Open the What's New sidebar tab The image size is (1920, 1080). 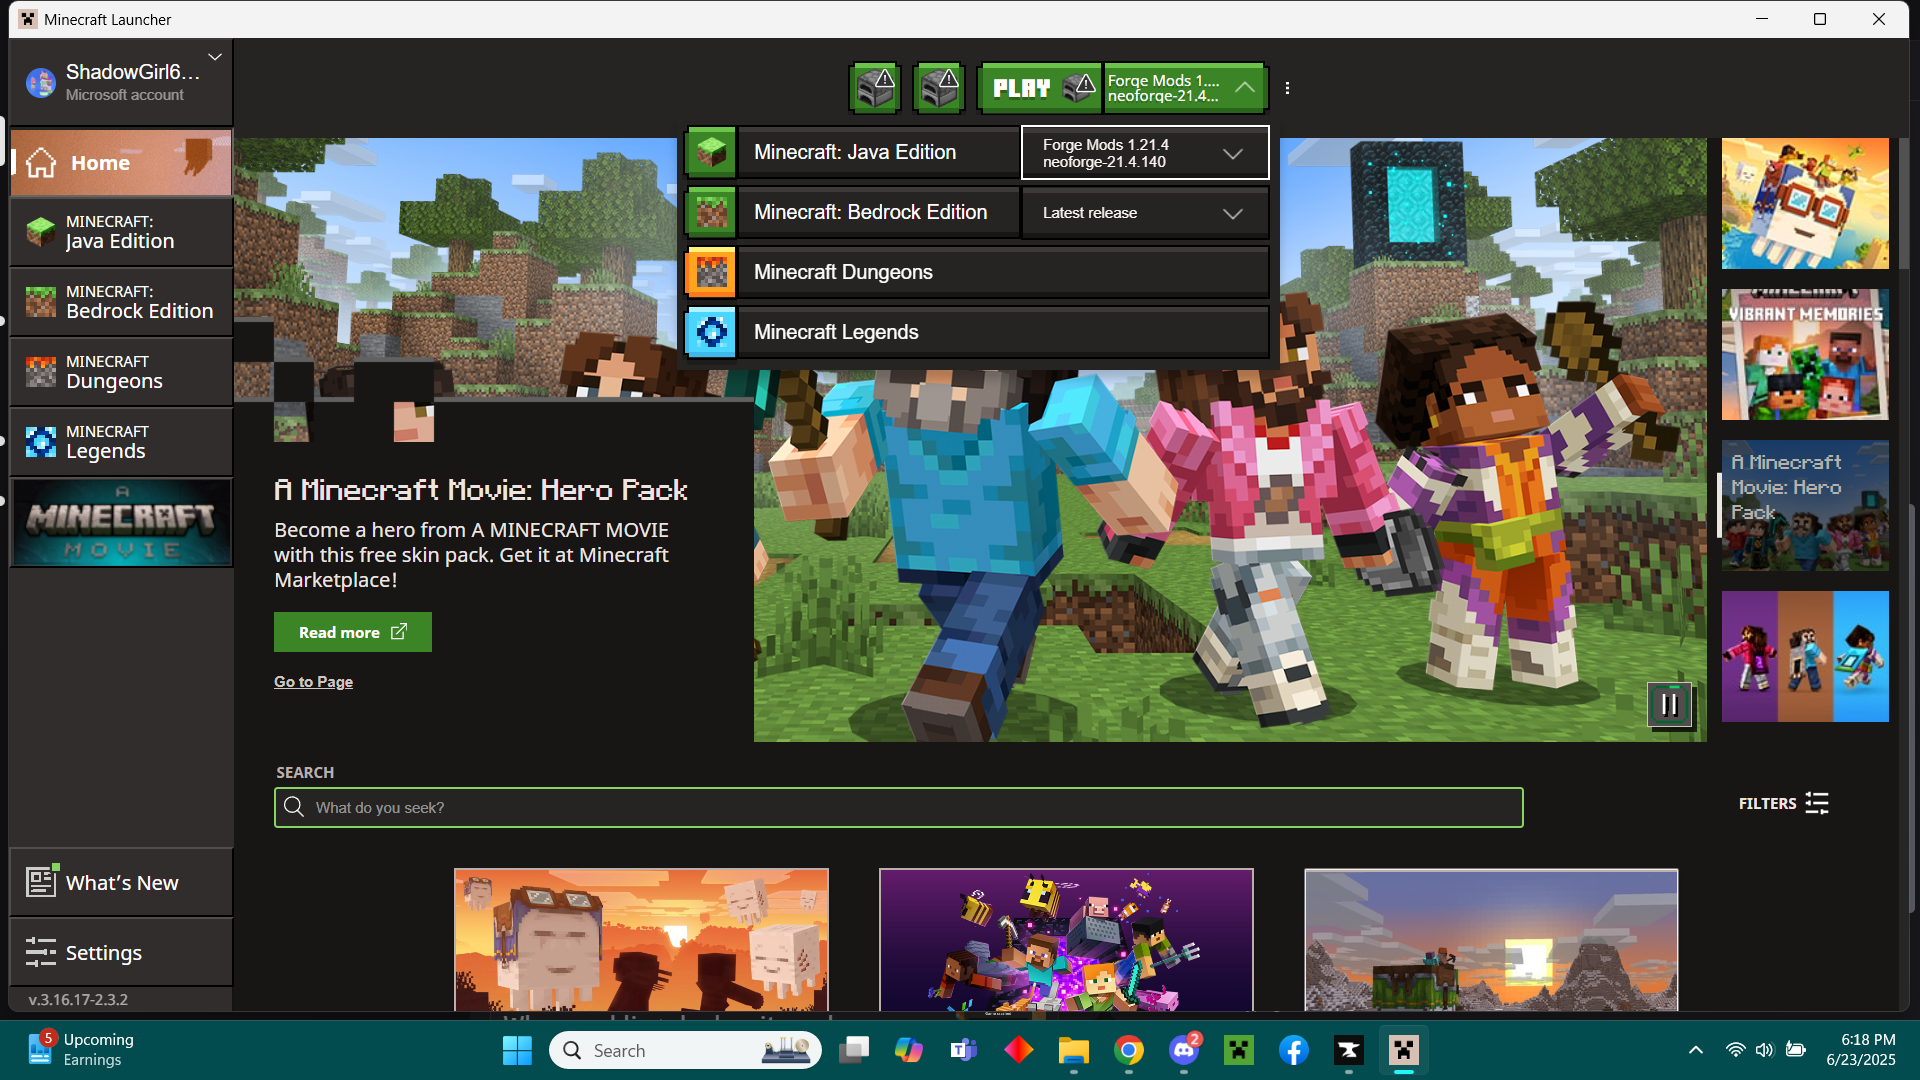pyautogui.click(x=121, y=882)
